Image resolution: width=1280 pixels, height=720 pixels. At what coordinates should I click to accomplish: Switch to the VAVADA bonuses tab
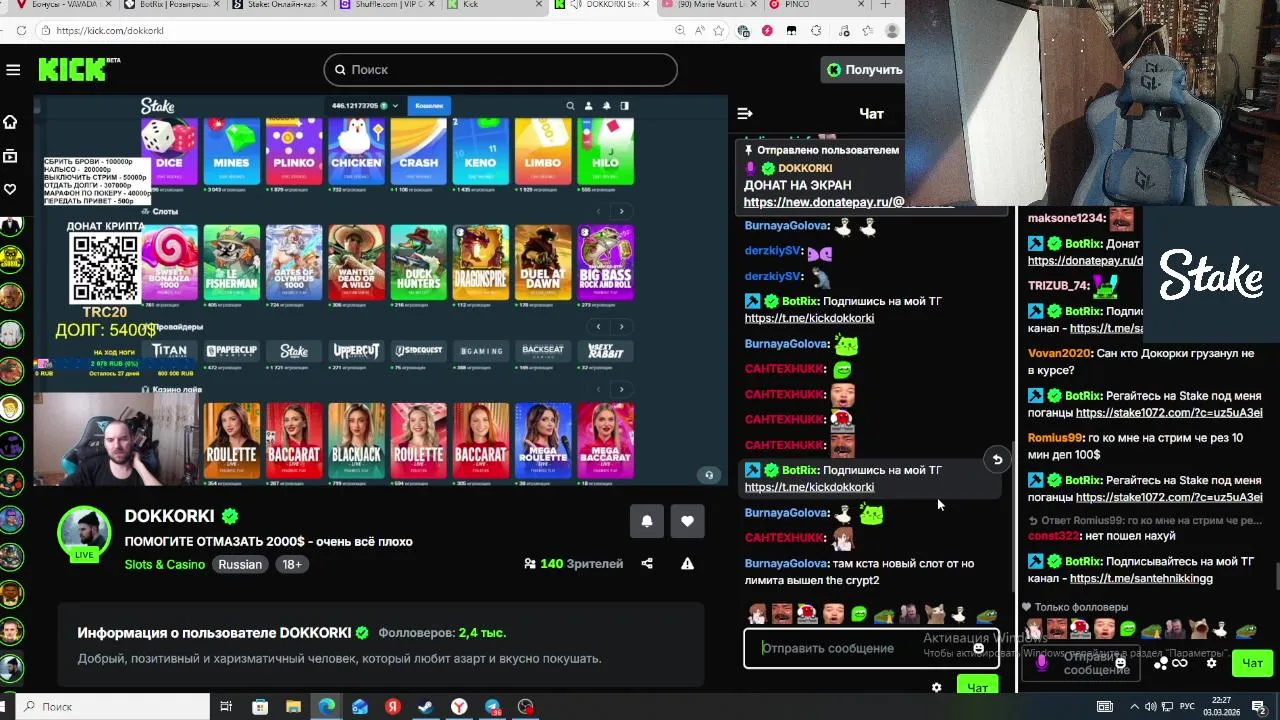(x=62, y=5)
